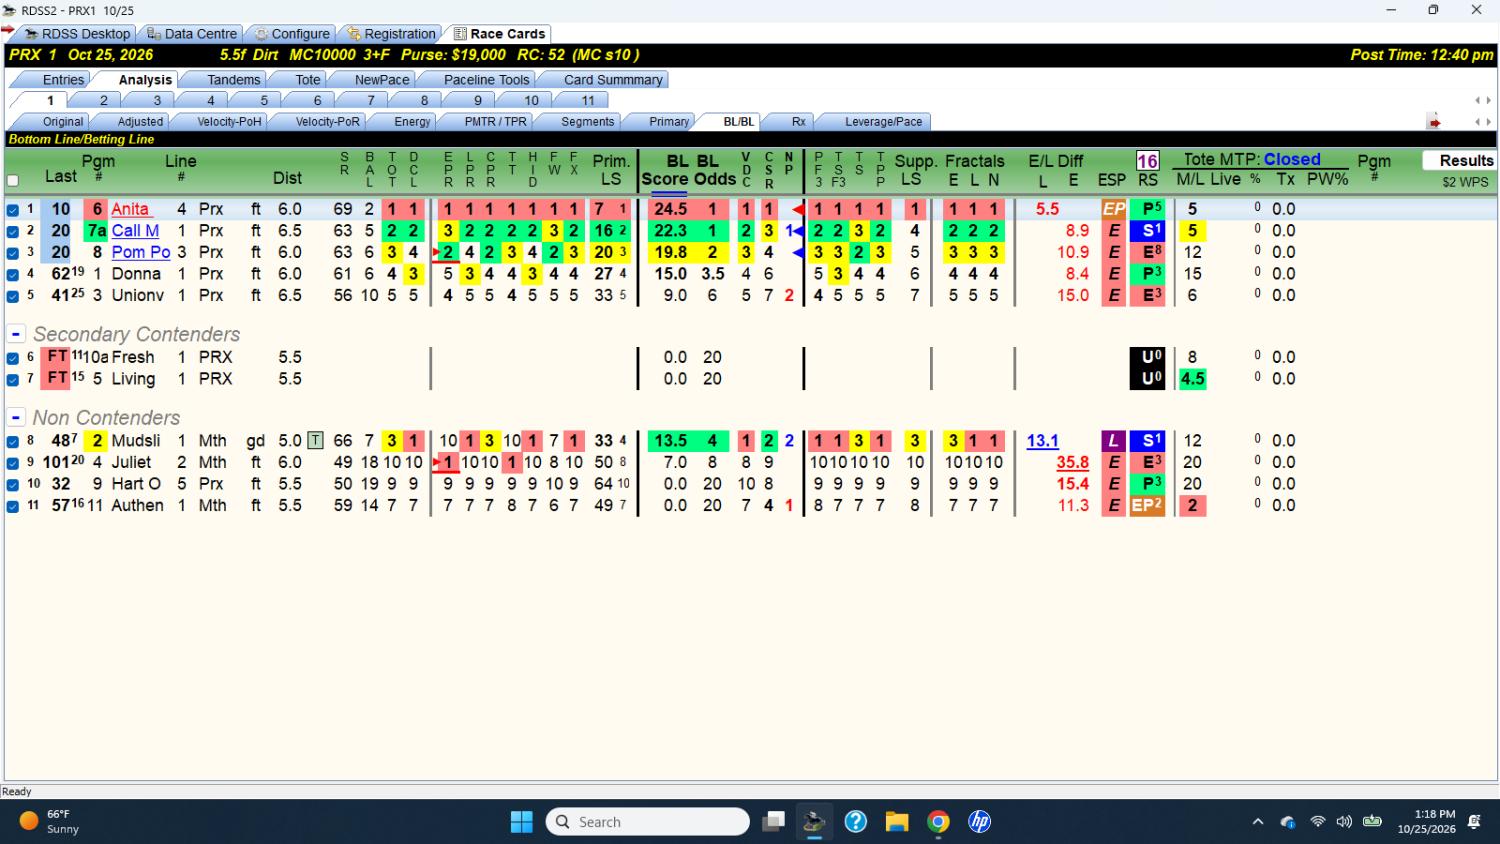Image resolution: width=1500 pixels, height=844 pixels.
Task: Click the Pom Po horse link
Action: click(x=141, y=252)
